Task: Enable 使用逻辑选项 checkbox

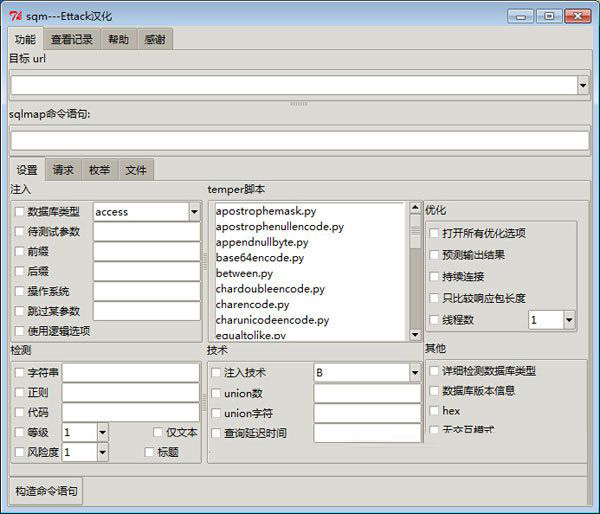Action: pos(19,331)
